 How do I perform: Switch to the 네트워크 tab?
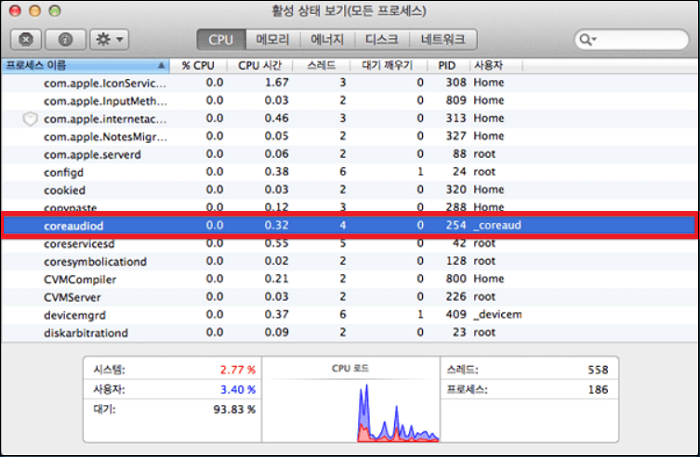click(x=443, y=40)
